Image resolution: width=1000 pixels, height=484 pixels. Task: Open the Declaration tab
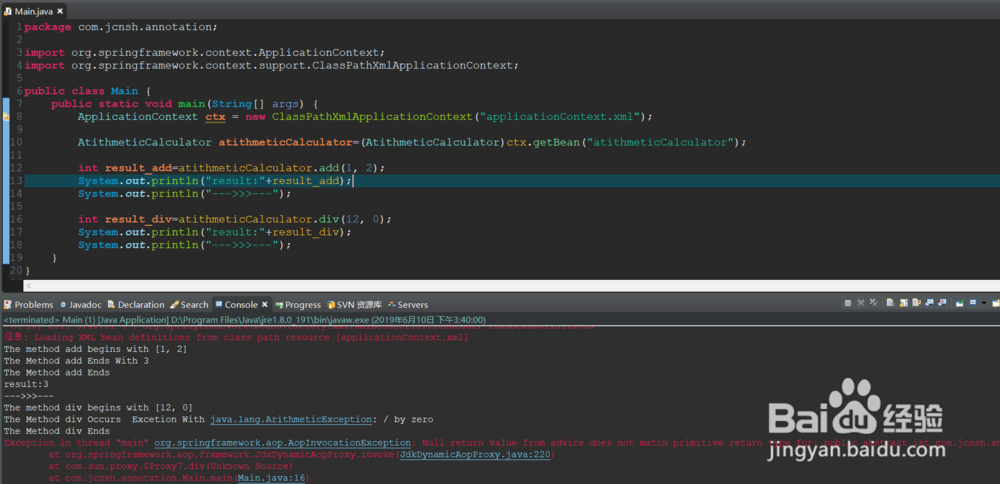[136, 305]
